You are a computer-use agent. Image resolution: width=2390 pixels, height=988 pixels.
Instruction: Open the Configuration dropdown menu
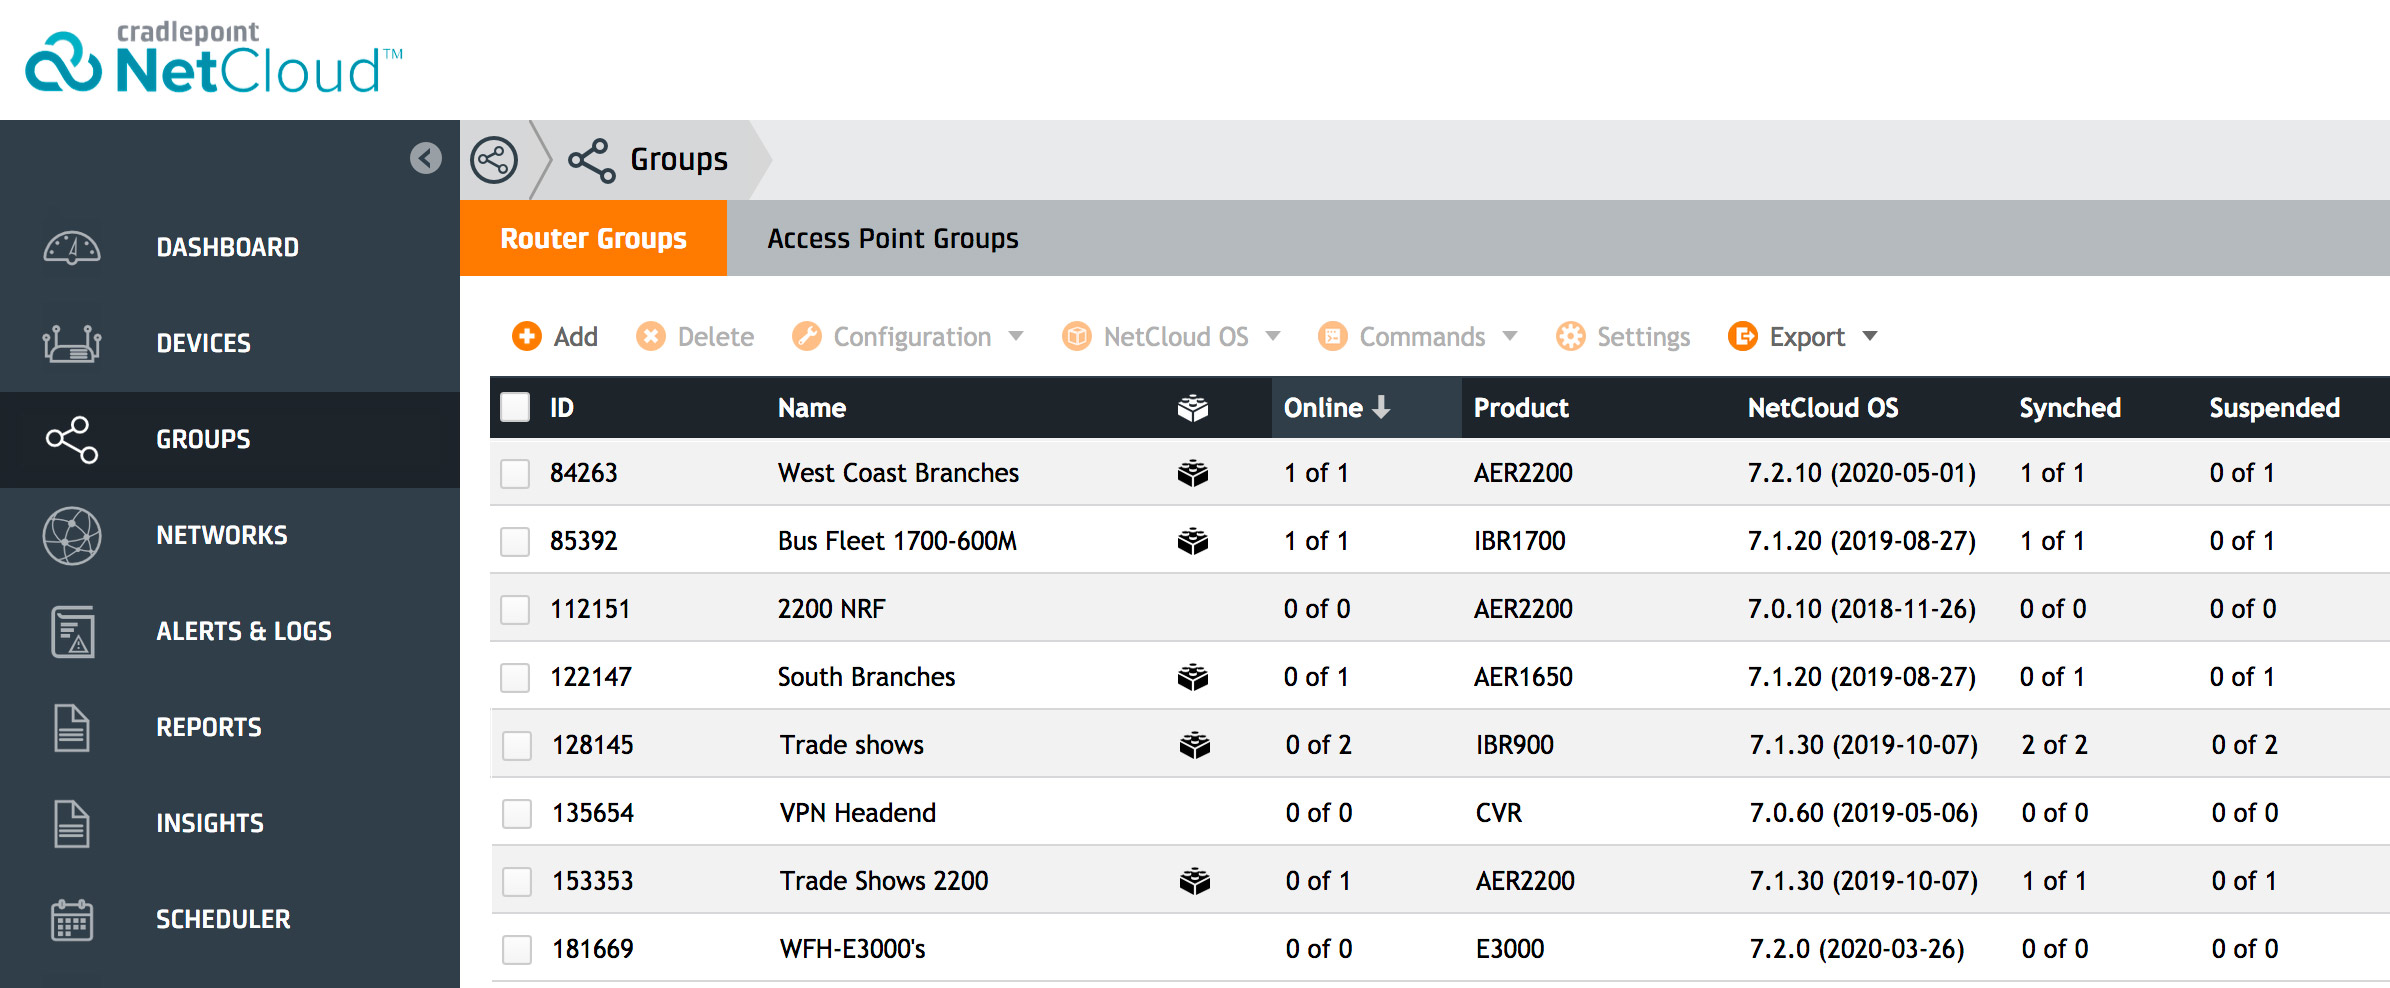[x=909, y=337]
